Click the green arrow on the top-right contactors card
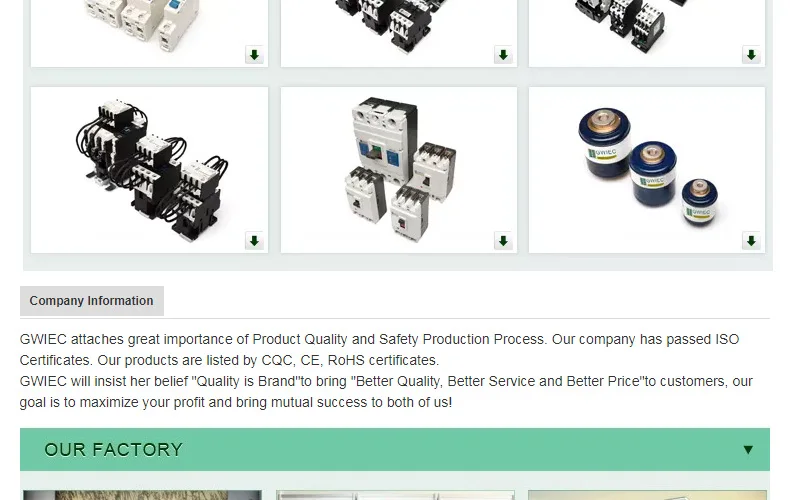Screen dimensions: 790x500 click(x=751, y=55)
